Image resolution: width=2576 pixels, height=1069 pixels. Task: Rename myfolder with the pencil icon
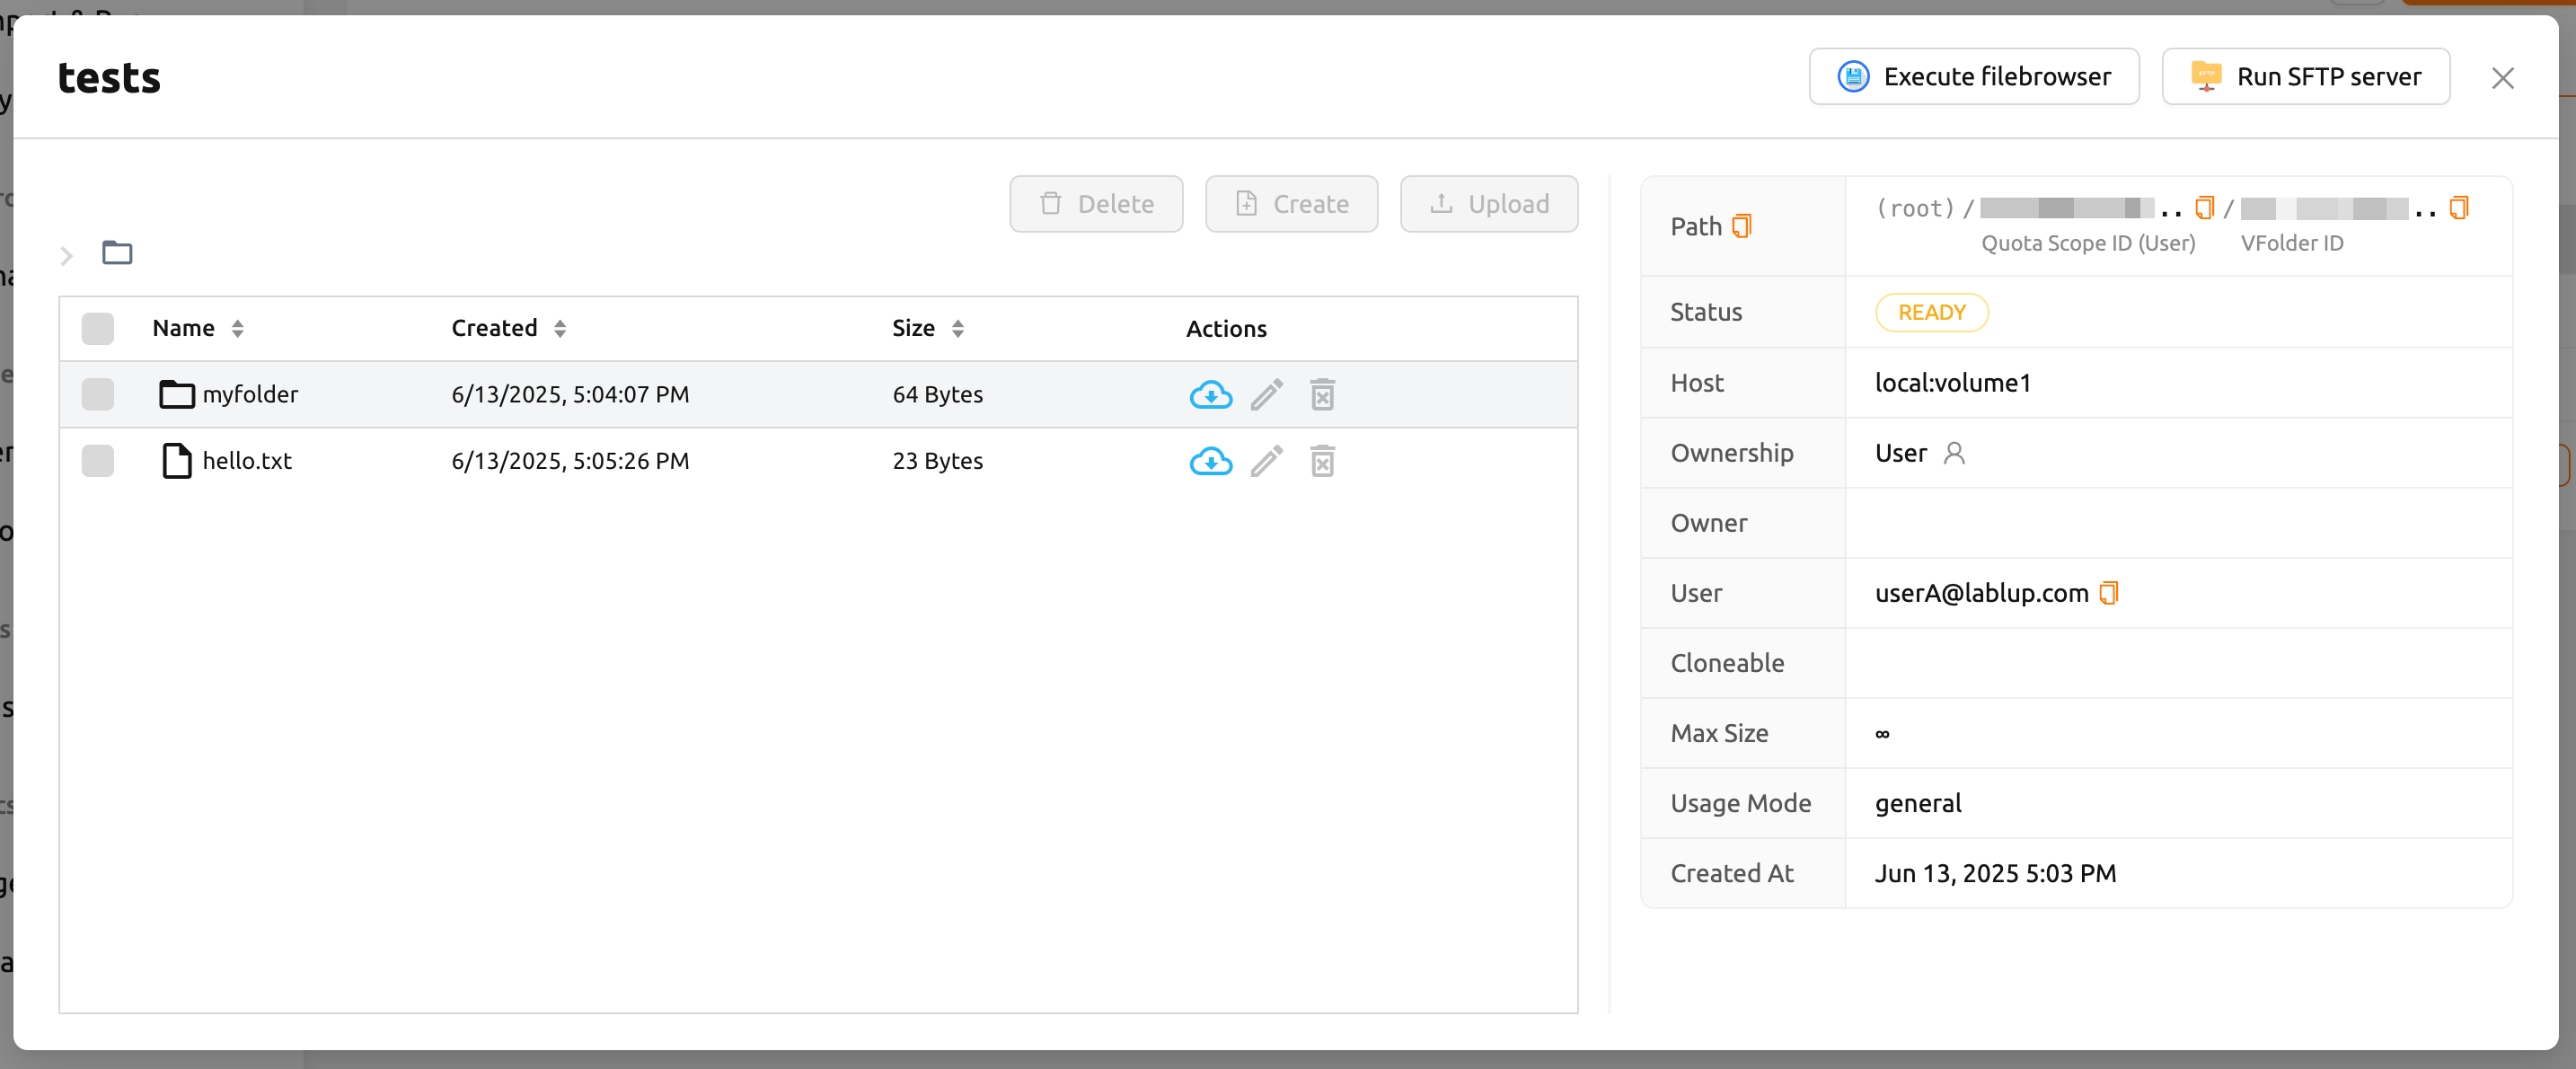pos(1266,395)
